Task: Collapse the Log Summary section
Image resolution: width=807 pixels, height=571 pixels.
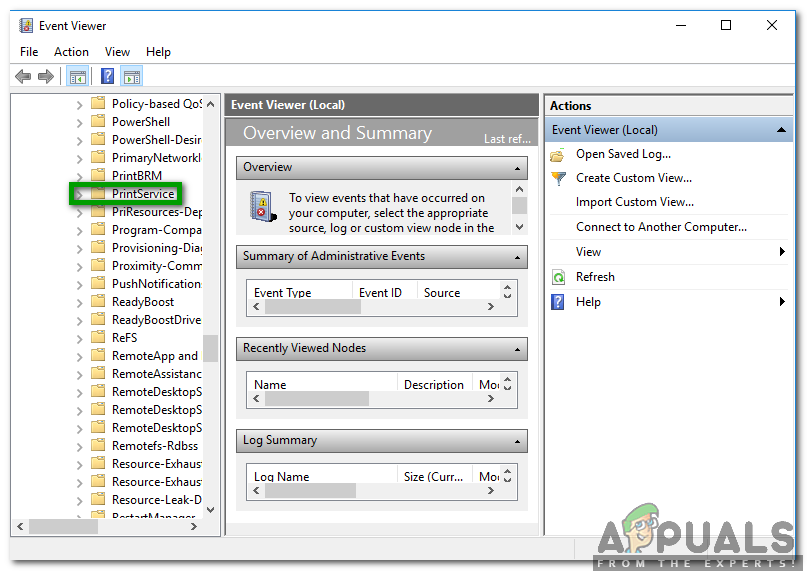Action: (517, 442)
